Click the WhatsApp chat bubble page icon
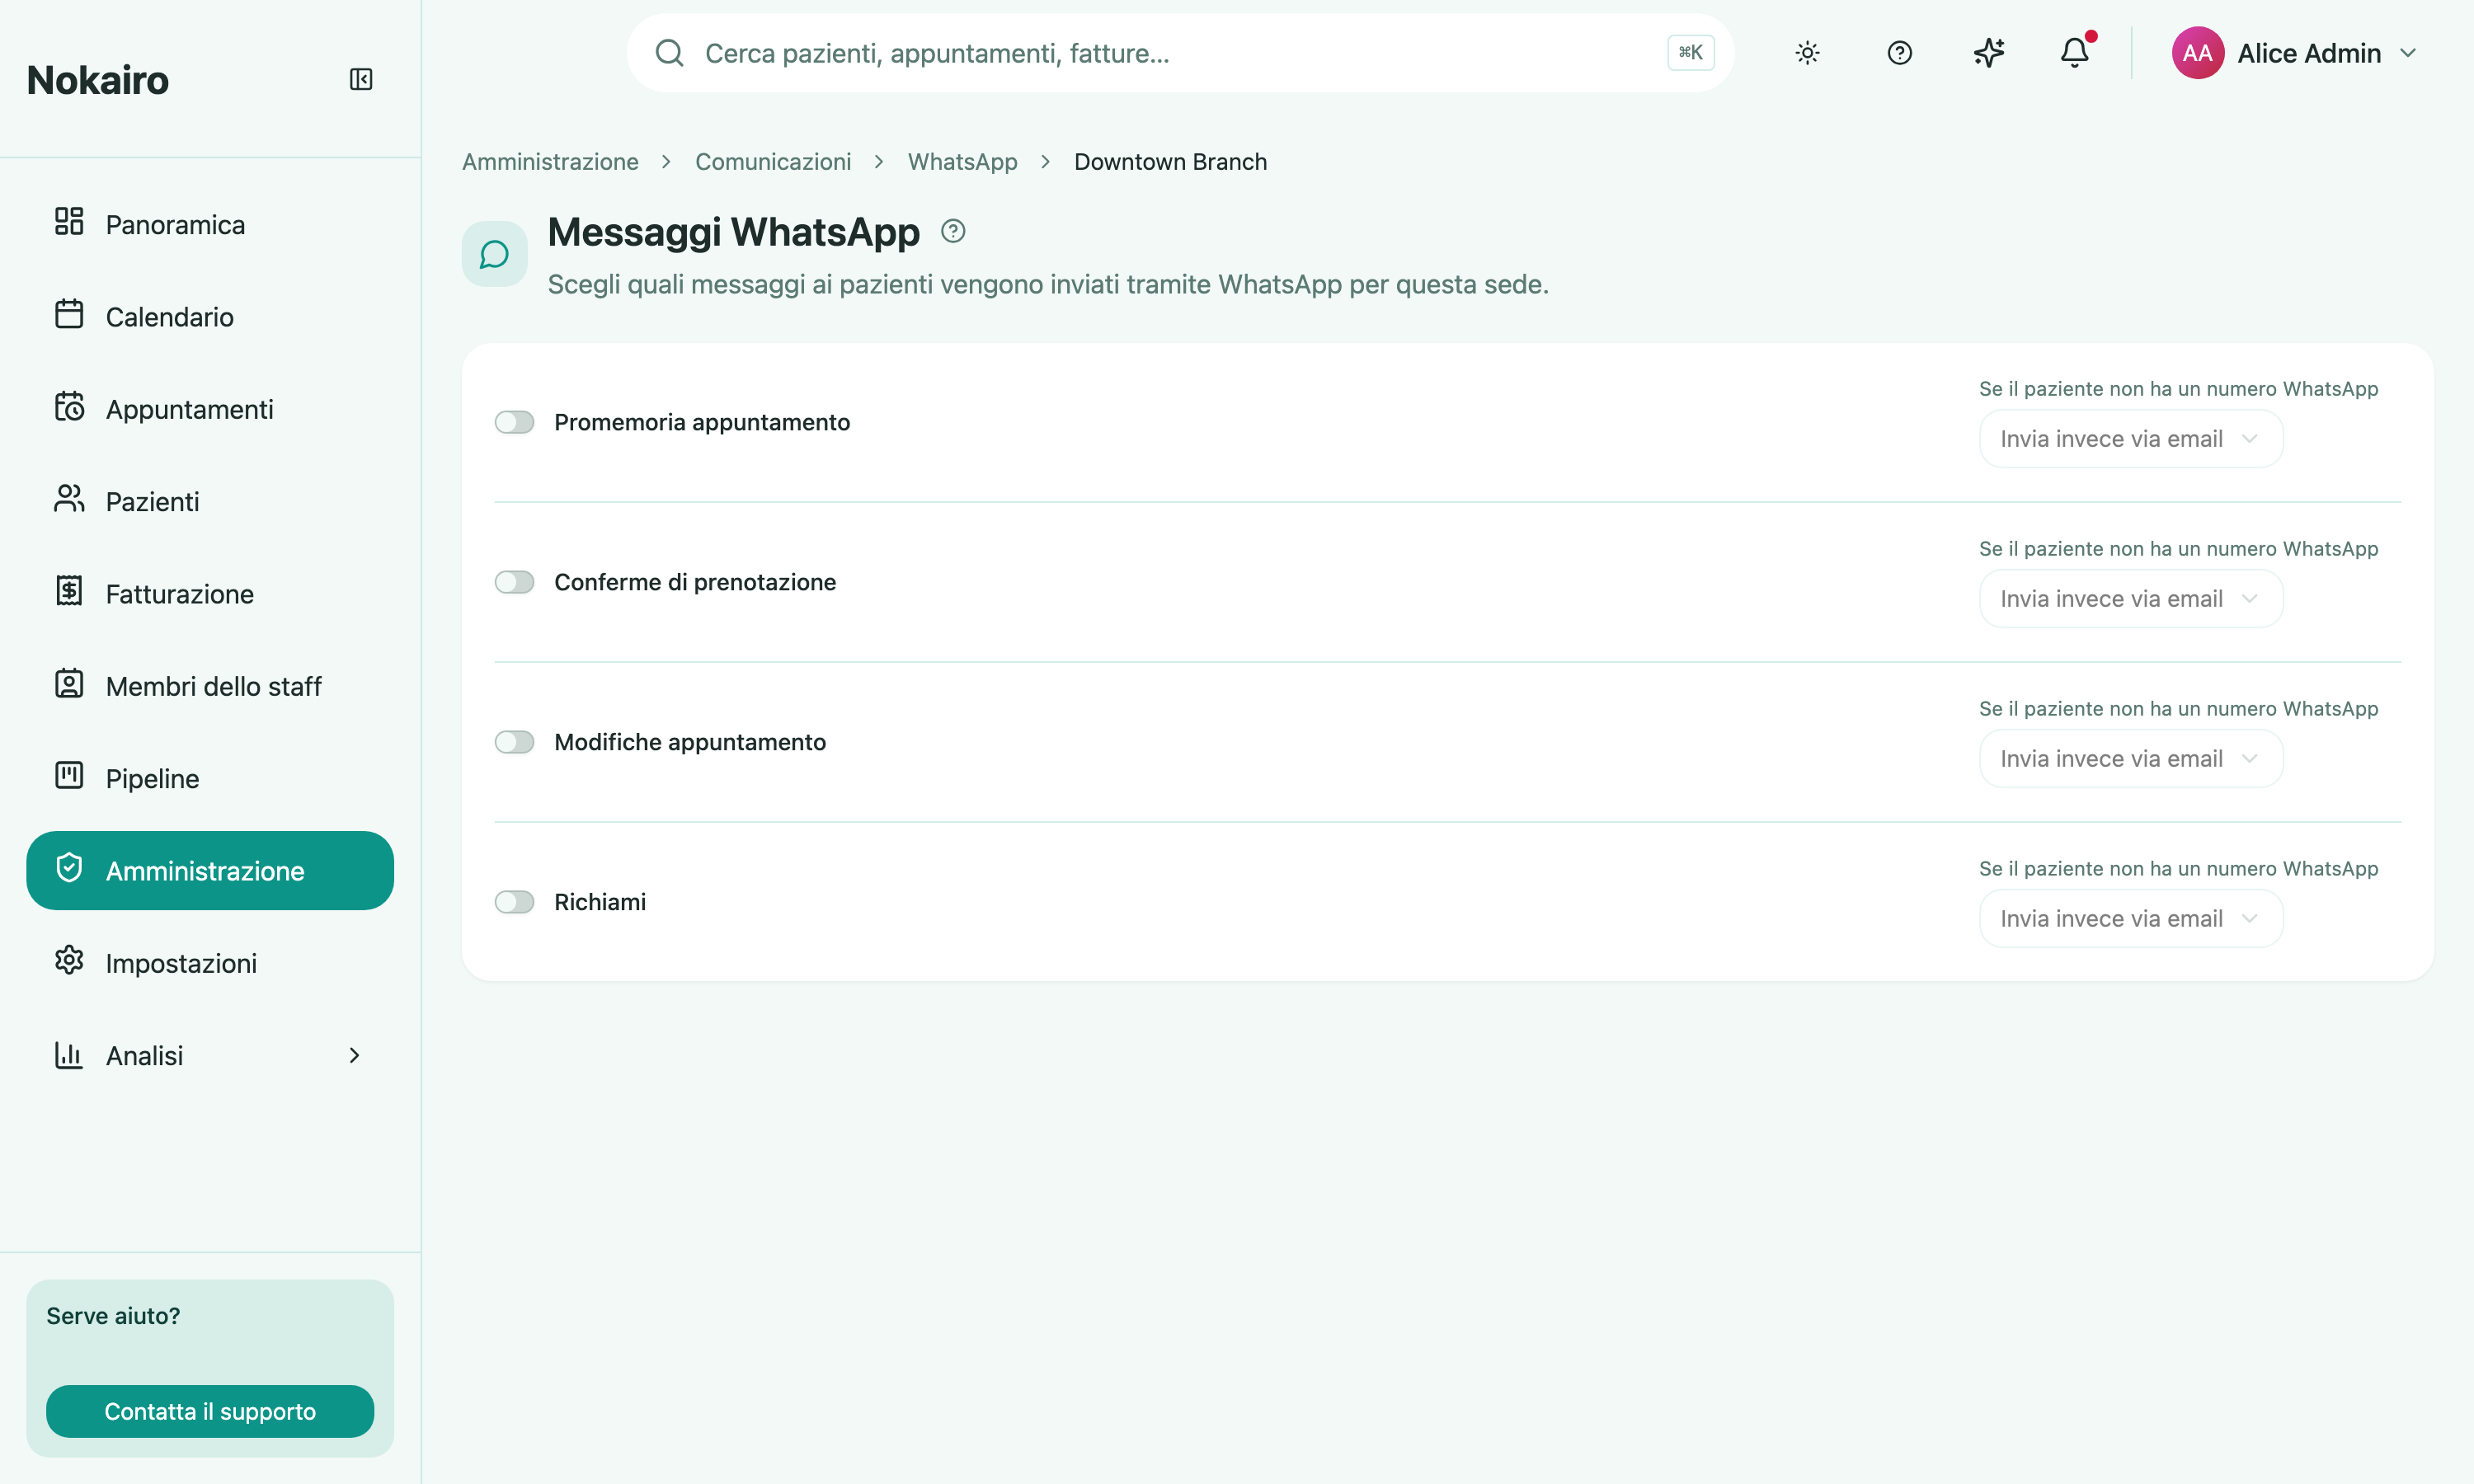The image size is (2474, 1484). [494, 254]
